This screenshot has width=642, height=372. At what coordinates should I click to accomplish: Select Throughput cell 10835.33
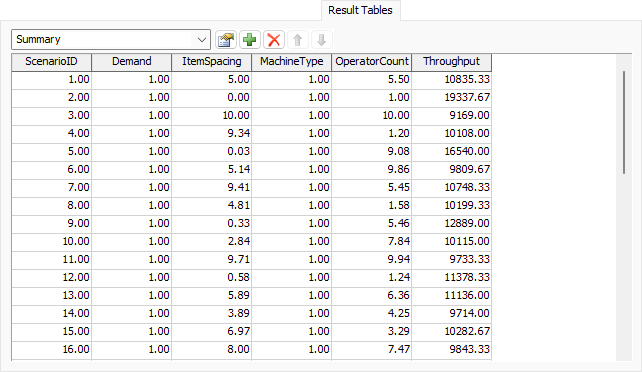pos(452,79)
